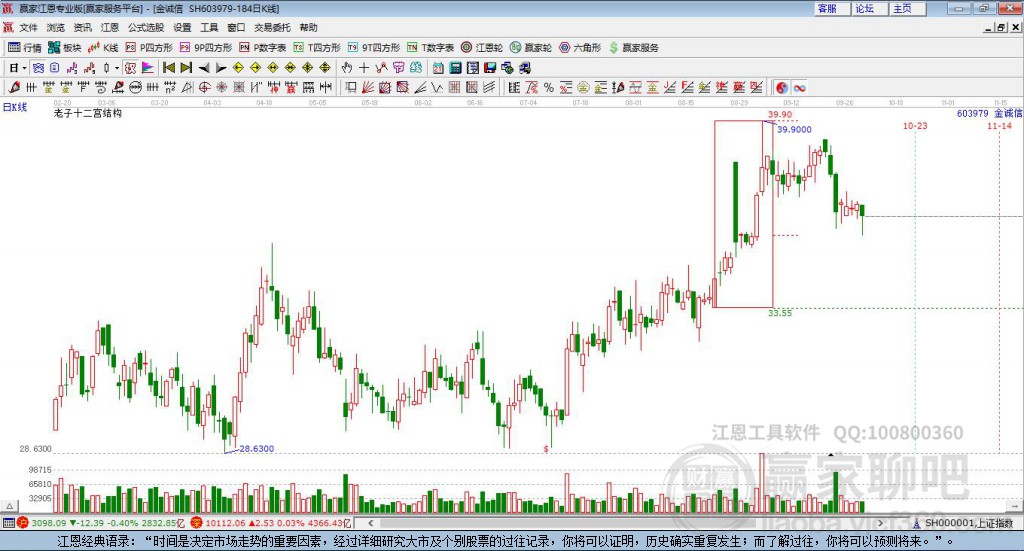Screen dimensions: 1024x551
Task: Click the red pencil drawing tool
Action: pyautogui.click(x=14, y=87)
